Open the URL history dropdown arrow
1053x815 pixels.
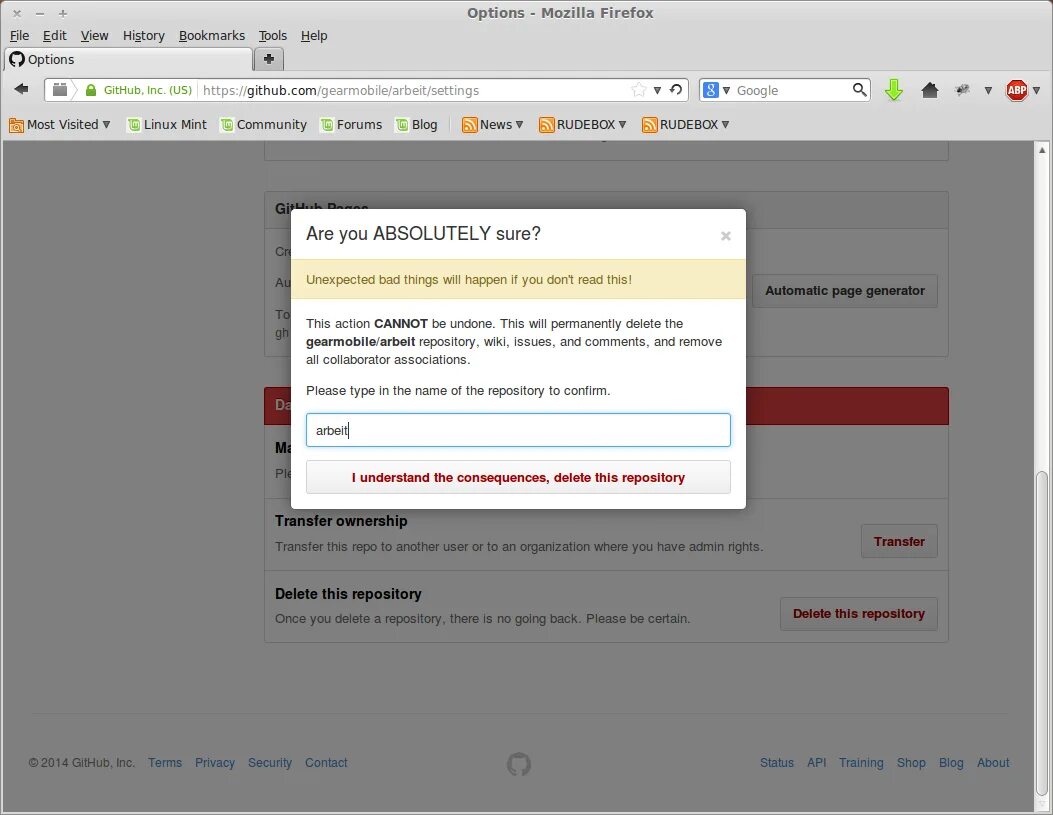click(x=657, y=90)
